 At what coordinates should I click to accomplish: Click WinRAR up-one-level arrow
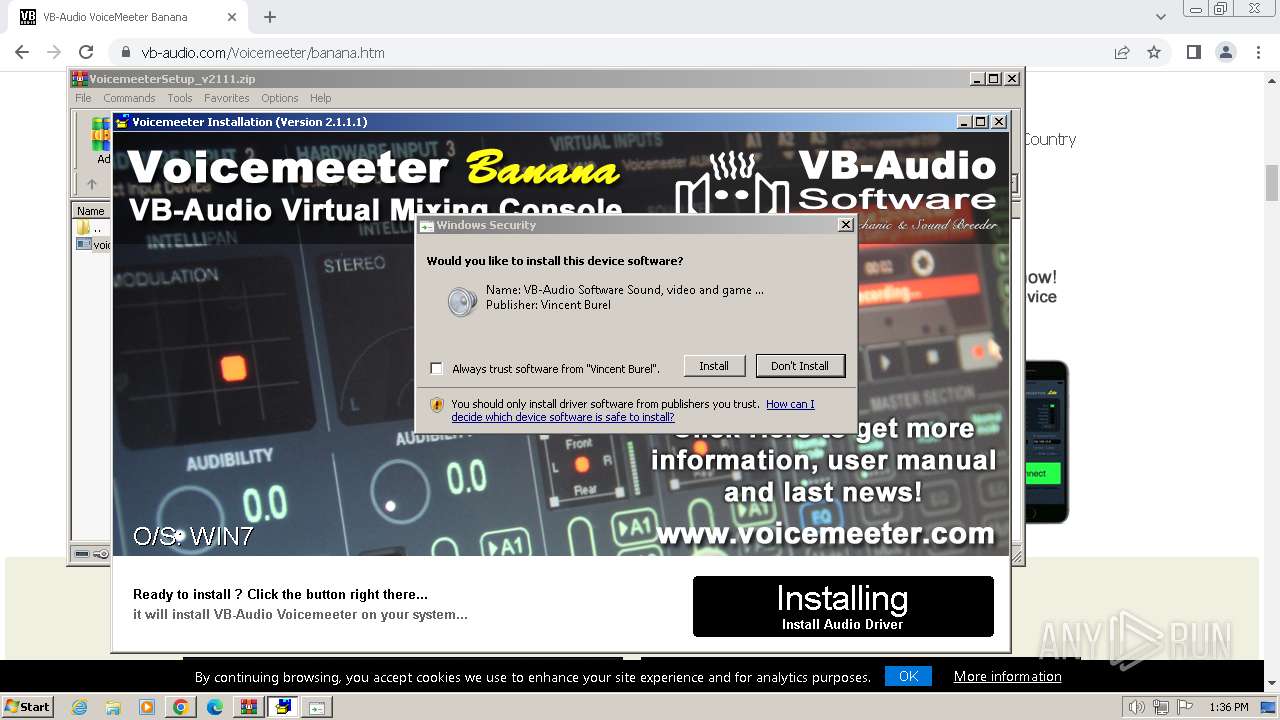pos(92,184)
